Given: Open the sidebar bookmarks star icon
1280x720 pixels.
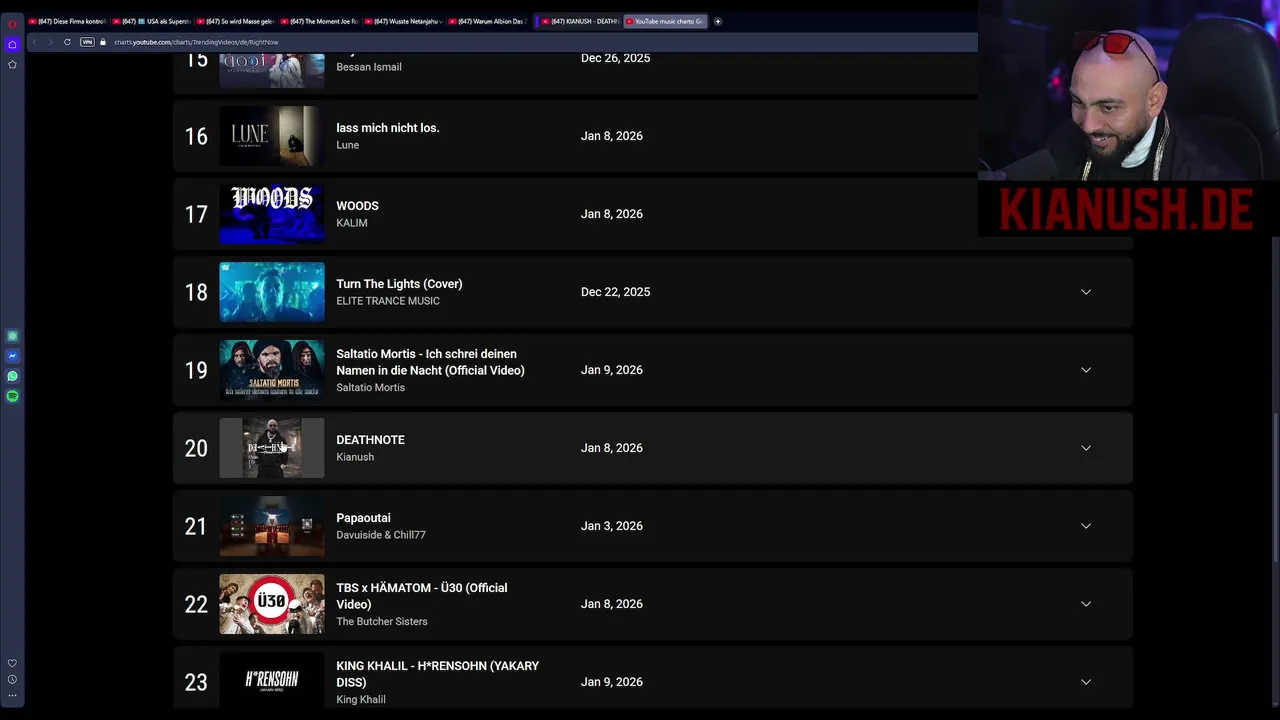Looking at the screenshot, I should pyautogui.click(x=12, y=64).
